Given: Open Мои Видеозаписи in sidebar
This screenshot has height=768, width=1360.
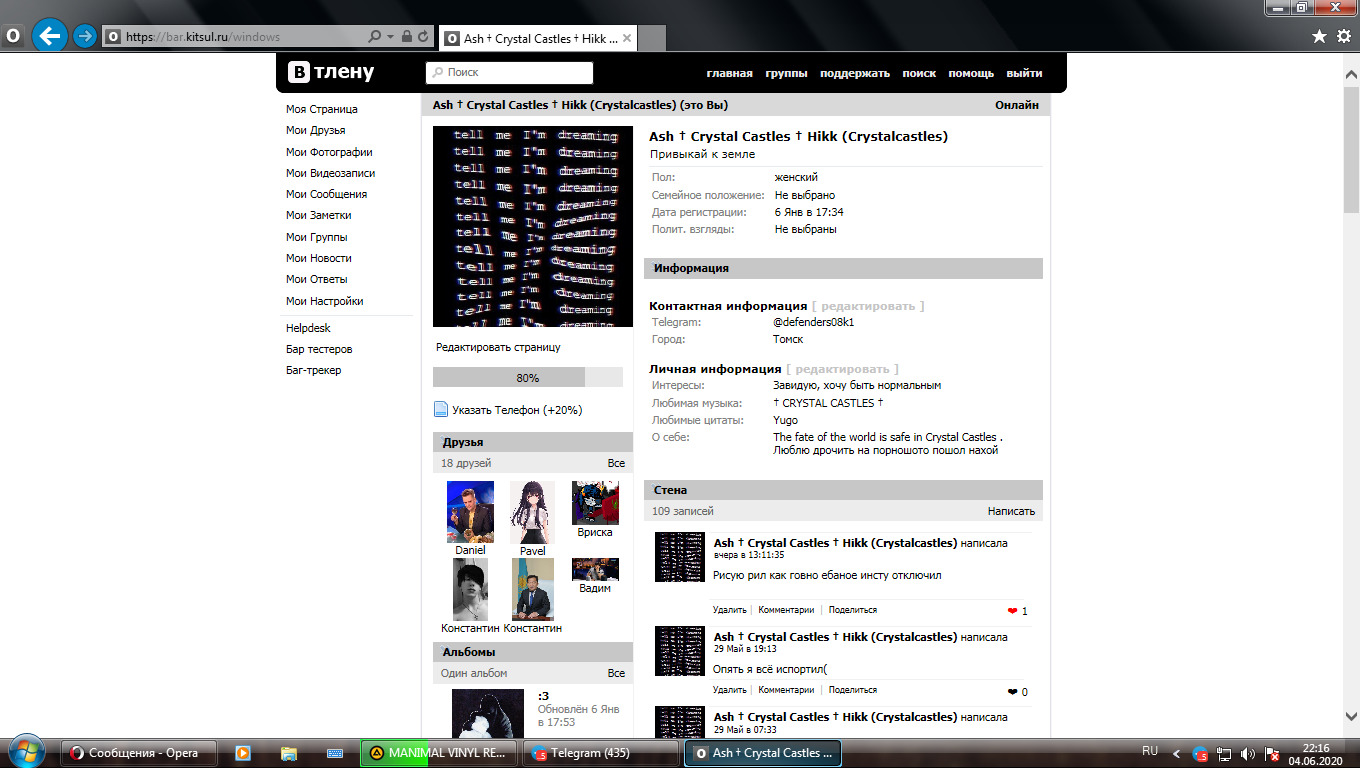Looking at the screenshot, I should coord(330,173).
